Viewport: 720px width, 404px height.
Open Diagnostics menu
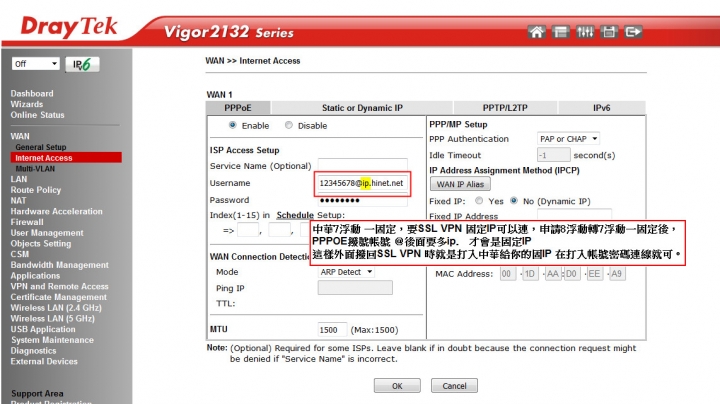click(34, 350)
